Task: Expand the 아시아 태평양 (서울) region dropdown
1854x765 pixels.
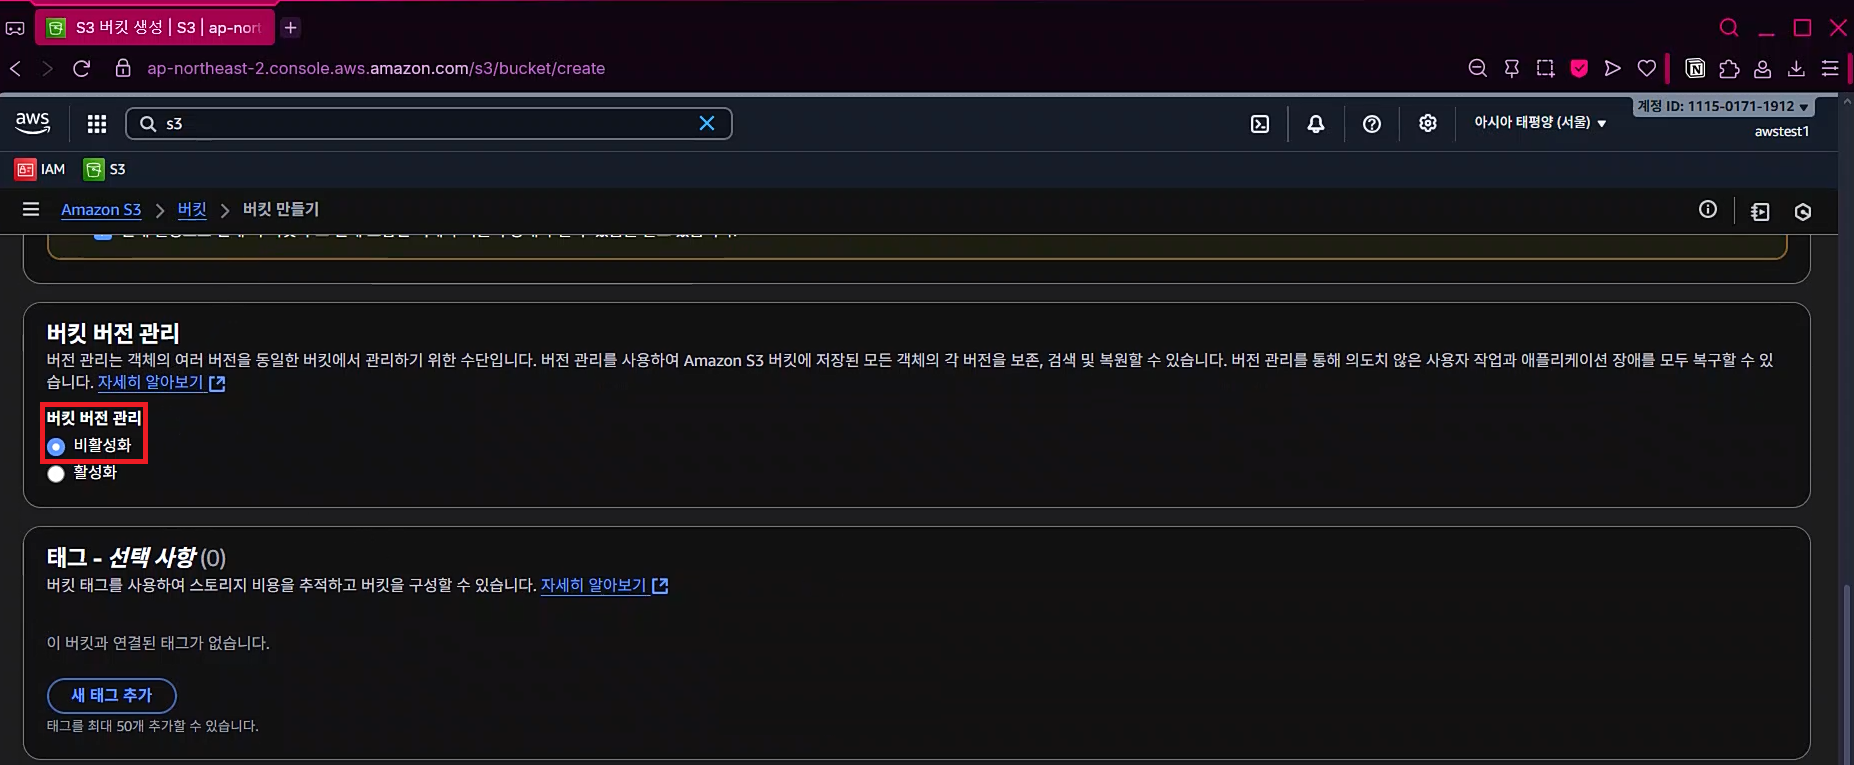Action: click(x=1540, y=122)
